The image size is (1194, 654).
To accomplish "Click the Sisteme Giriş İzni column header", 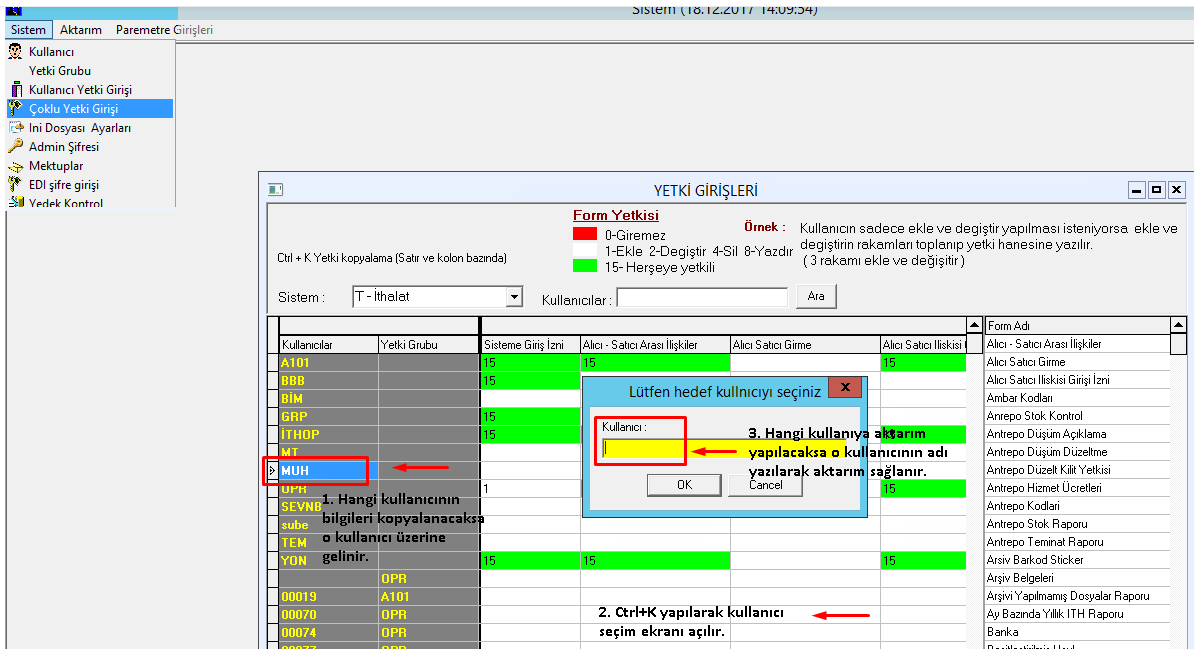I will coord(531,345).
